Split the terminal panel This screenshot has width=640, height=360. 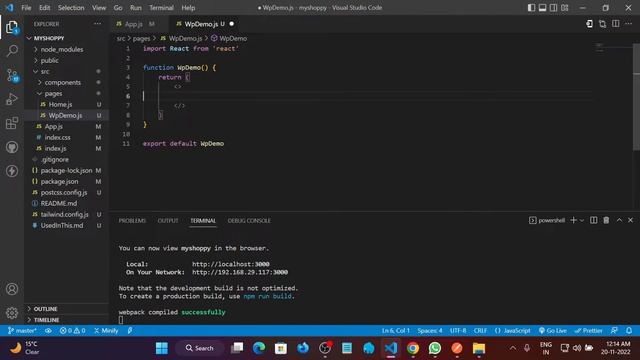(593, 220)
